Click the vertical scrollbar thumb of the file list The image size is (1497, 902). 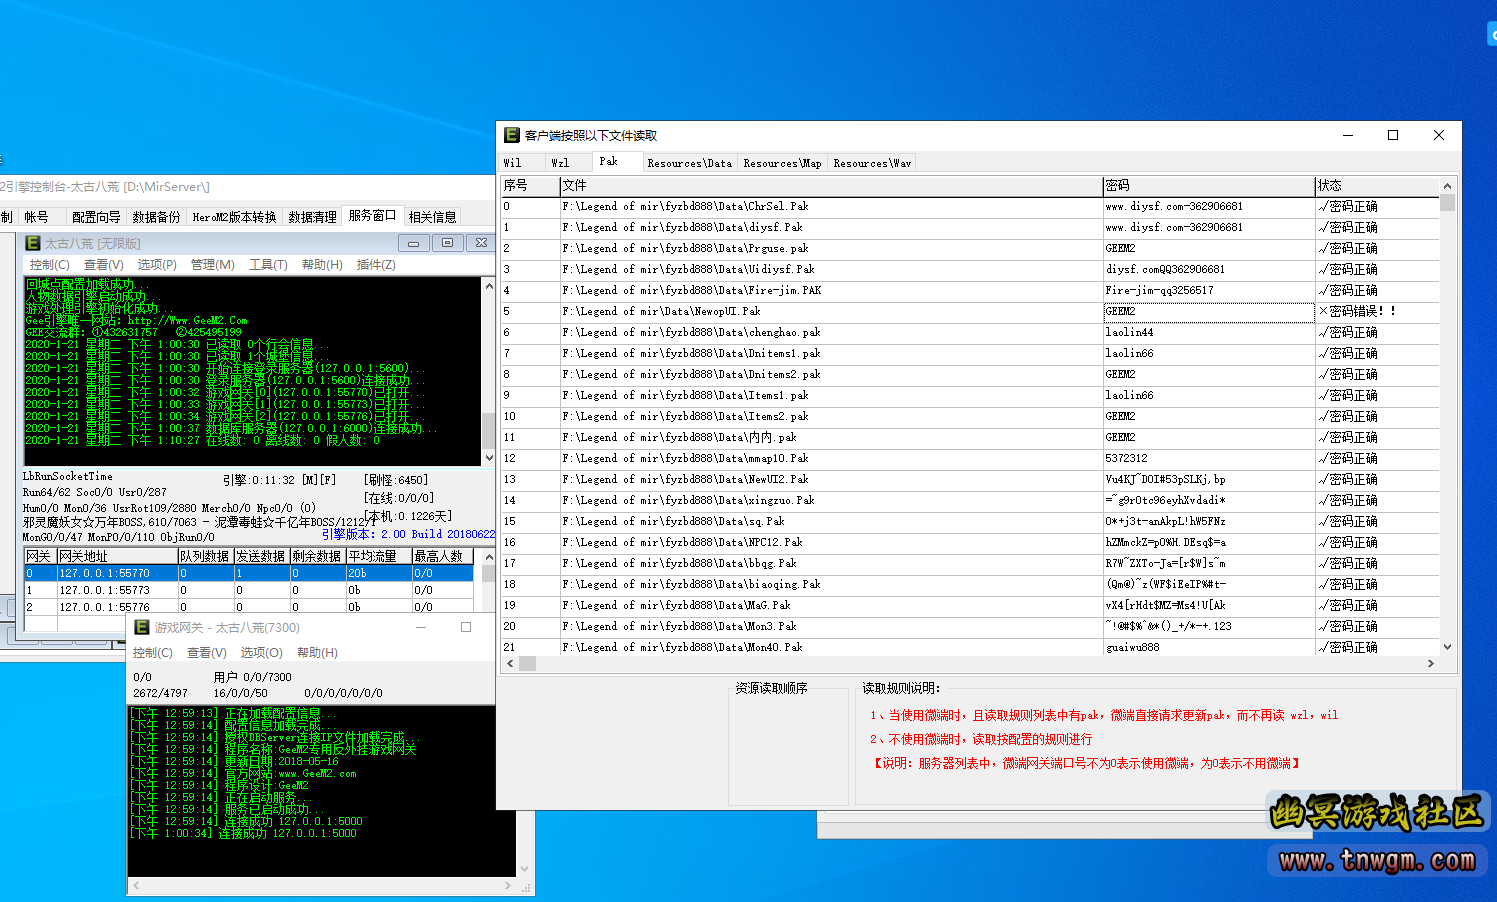tap(1447, 203)
